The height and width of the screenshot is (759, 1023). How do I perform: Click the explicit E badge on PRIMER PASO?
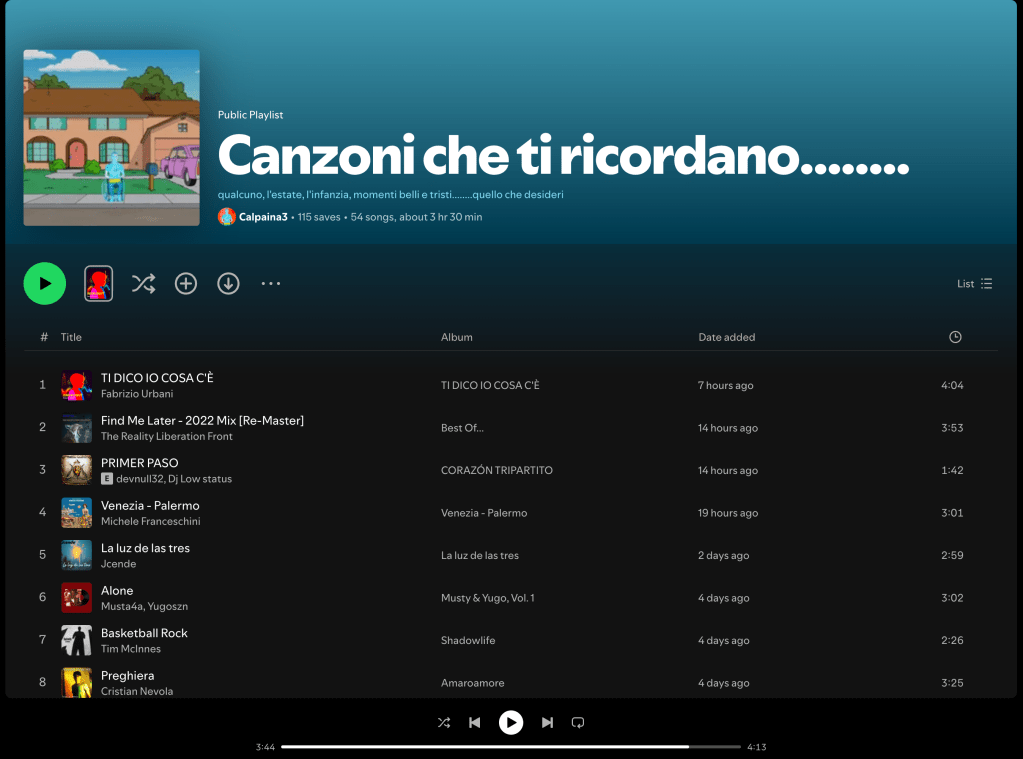click(x=107, y=478)
